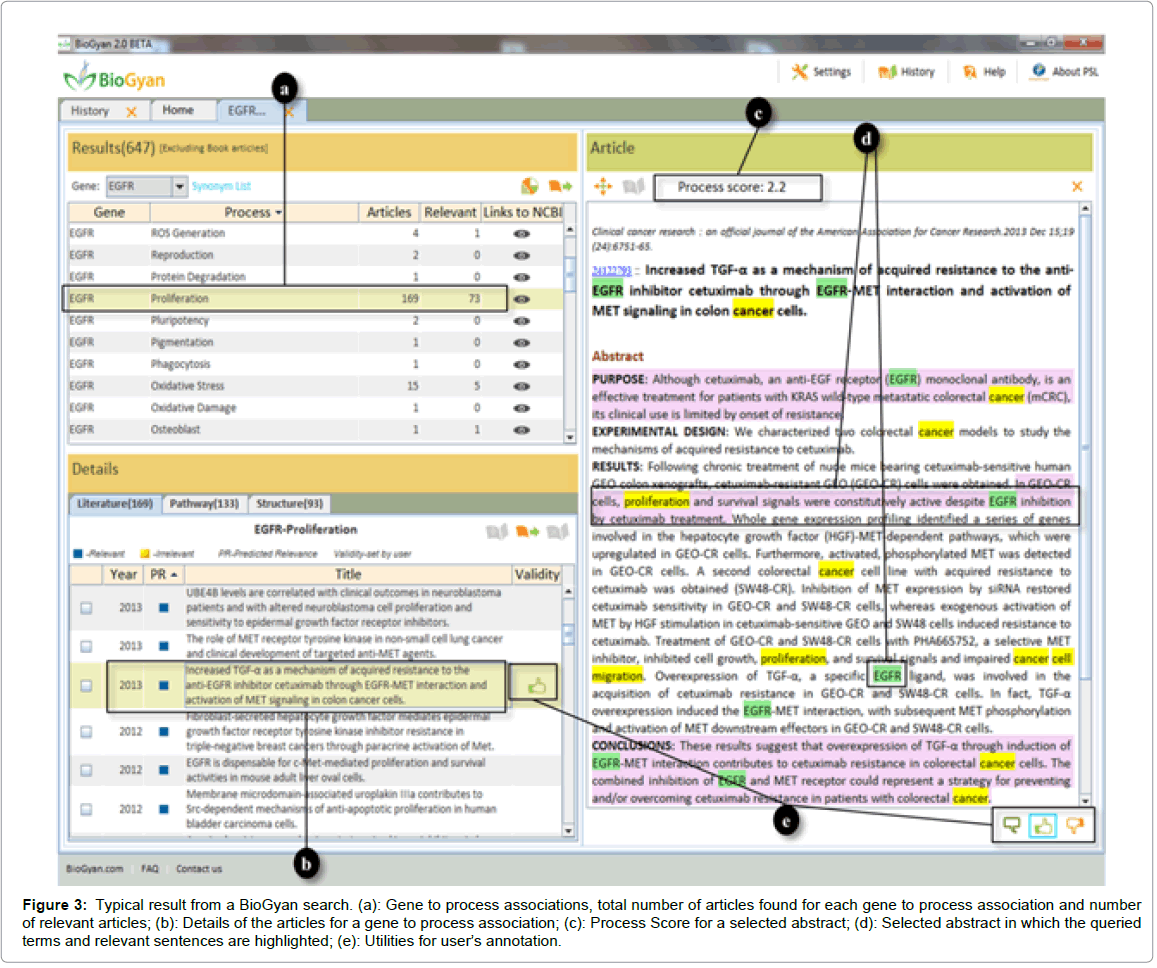1157x968 pixels.
Task: Check the box for UBE4B levels article
Action: tap(86, 609)
